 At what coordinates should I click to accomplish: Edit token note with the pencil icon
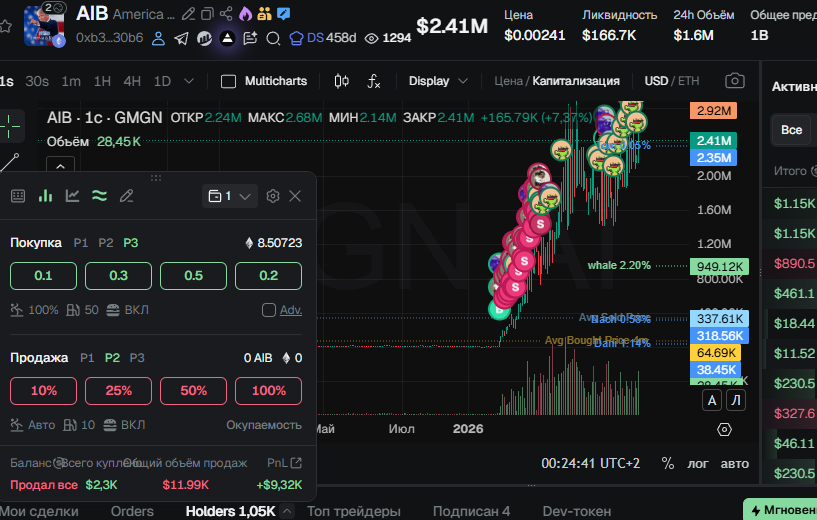pyautogui.click(x=188, y=14)
